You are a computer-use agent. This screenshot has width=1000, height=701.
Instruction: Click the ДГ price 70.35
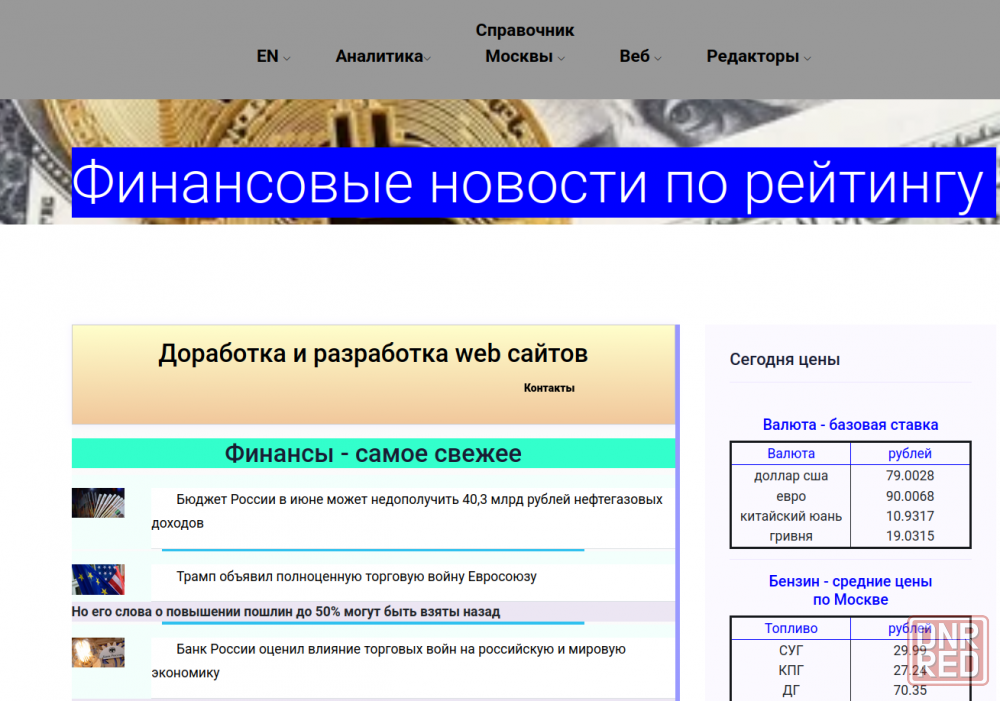909,690
